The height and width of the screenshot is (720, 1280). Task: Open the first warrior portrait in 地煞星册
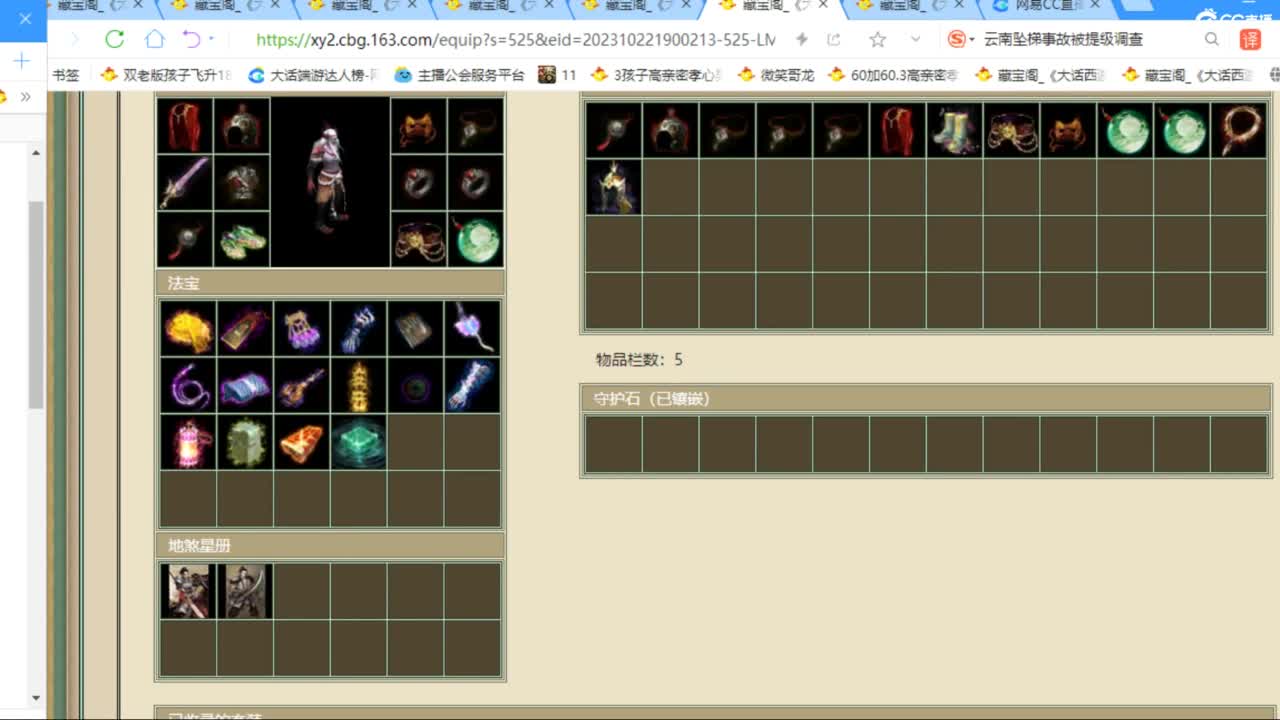[188, 591]
